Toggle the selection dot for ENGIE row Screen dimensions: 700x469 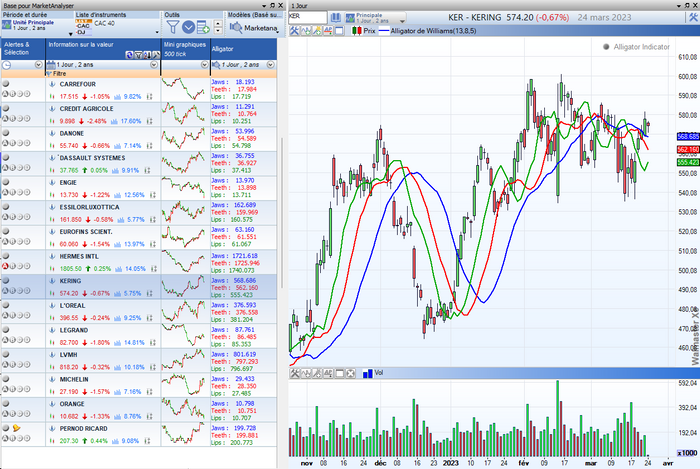tap(6, 182)
